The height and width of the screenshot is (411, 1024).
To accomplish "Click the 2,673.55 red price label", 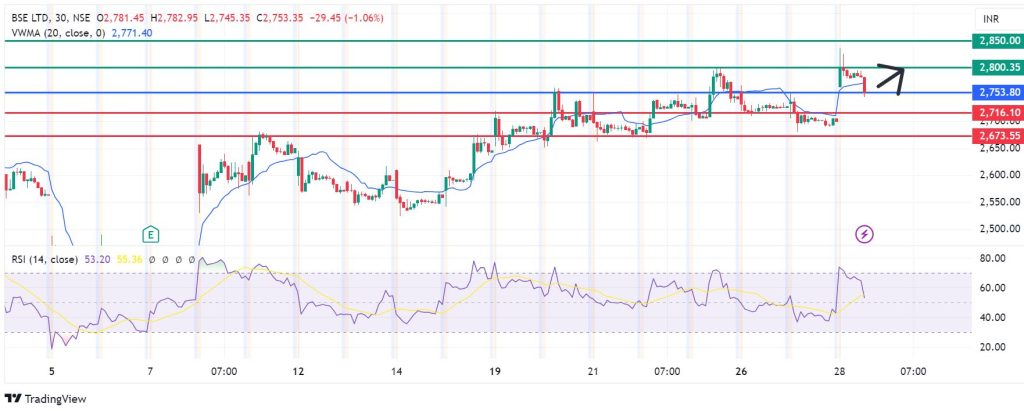I will (997, 135).
